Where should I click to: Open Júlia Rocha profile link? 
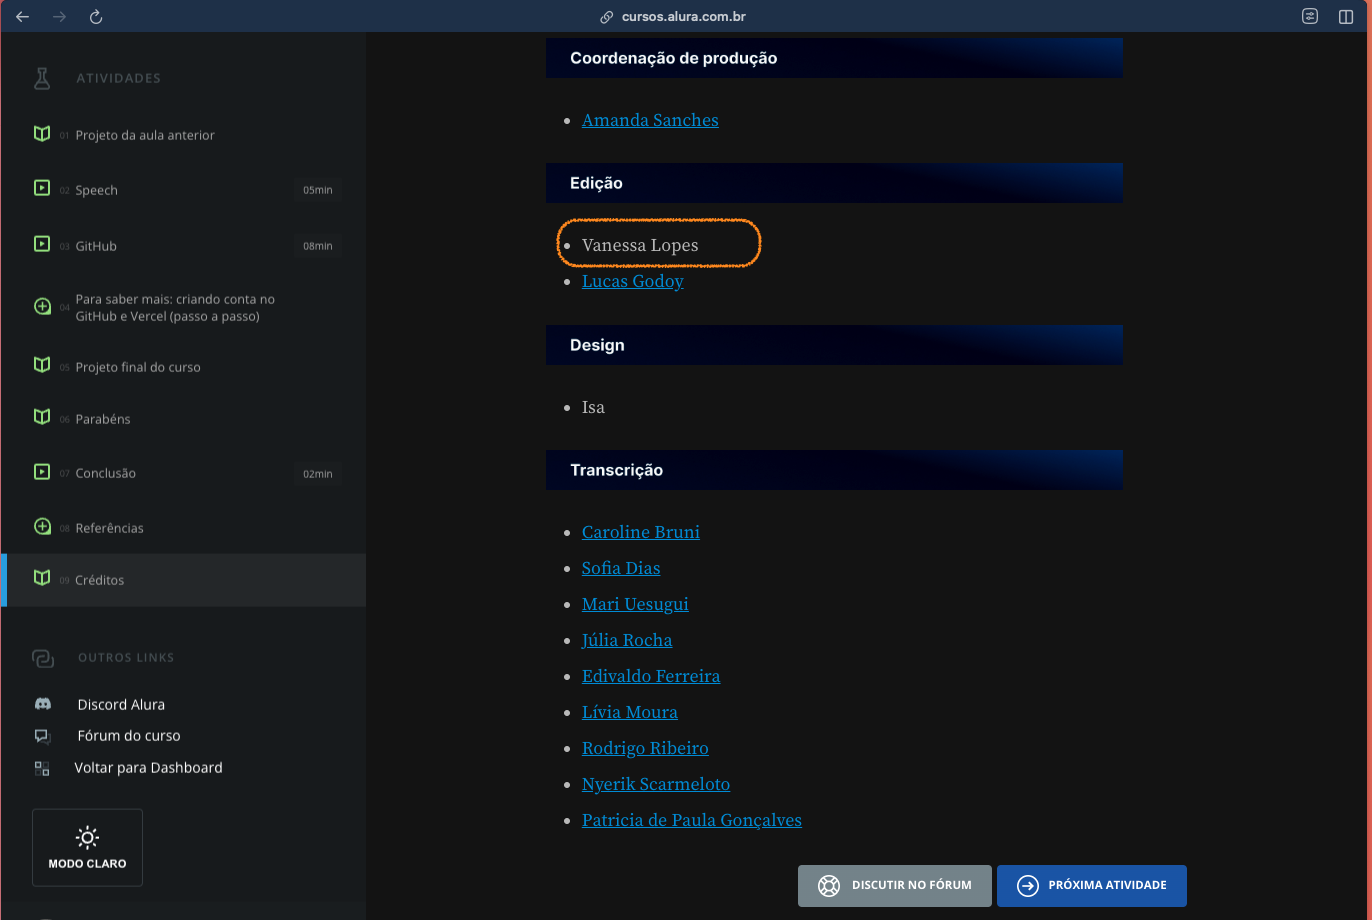[627, 640]
